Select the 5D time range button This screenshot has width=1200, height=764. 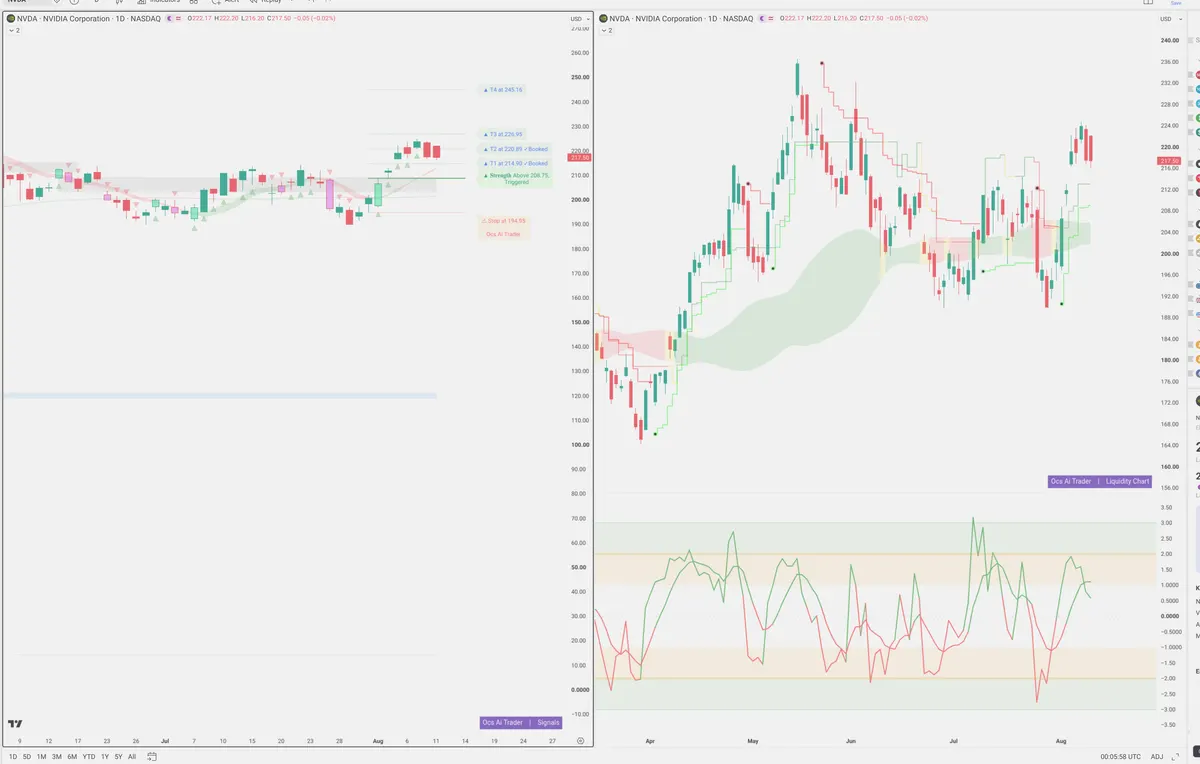click(27, 757)
